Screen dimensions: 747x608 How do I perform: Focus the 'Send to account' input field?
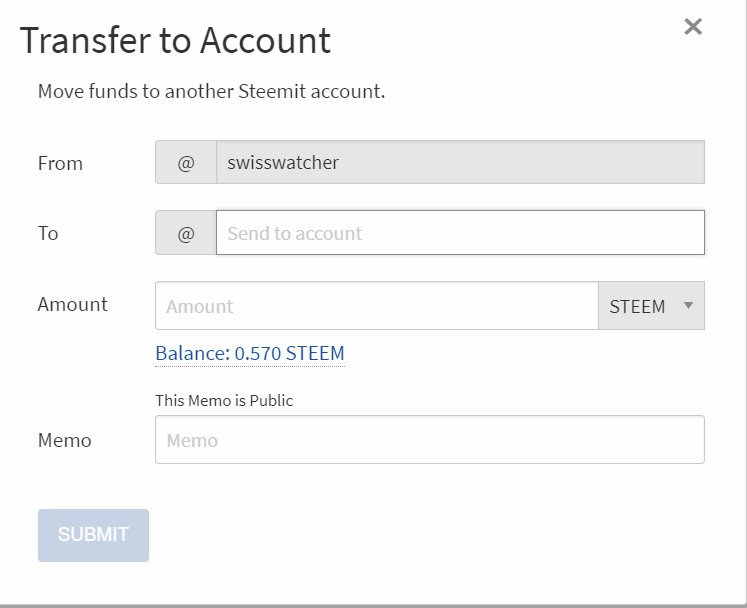tap(460, 234)
